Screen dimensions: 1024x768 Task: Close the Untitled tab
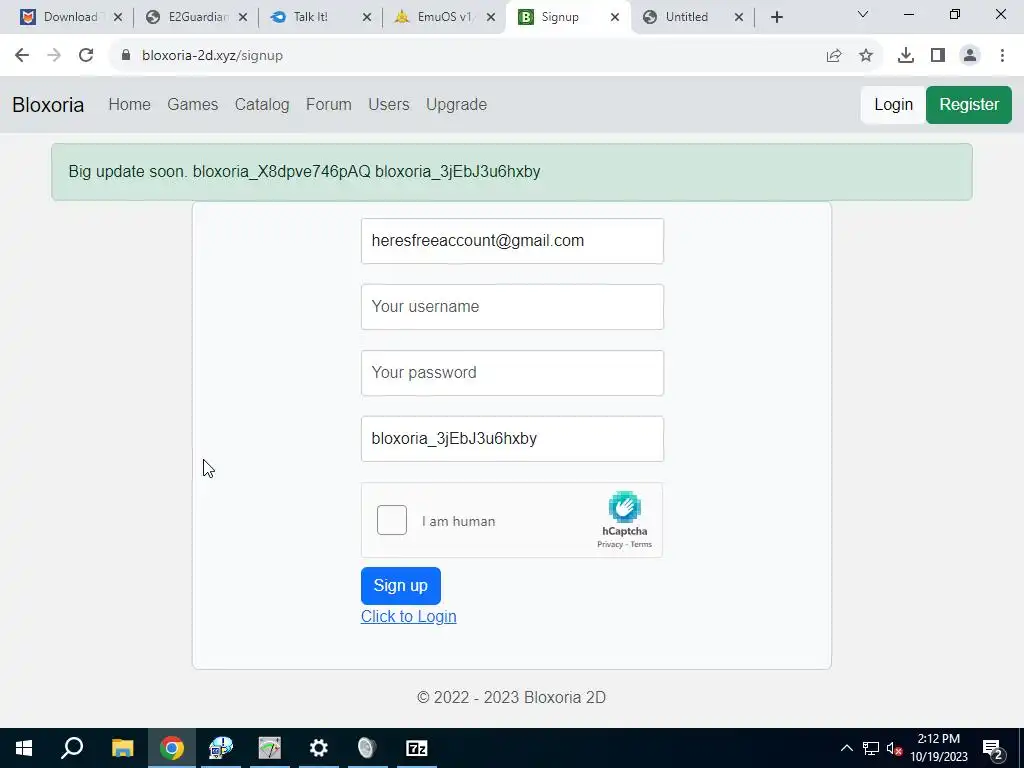tap(739, 18)
